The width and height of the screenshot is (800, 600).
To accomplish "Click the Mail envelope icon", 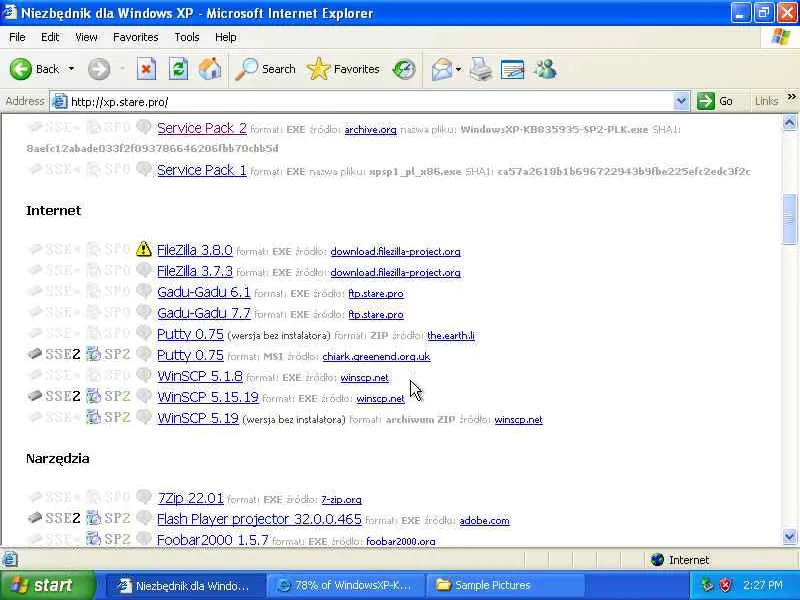I will pos(441,69).
